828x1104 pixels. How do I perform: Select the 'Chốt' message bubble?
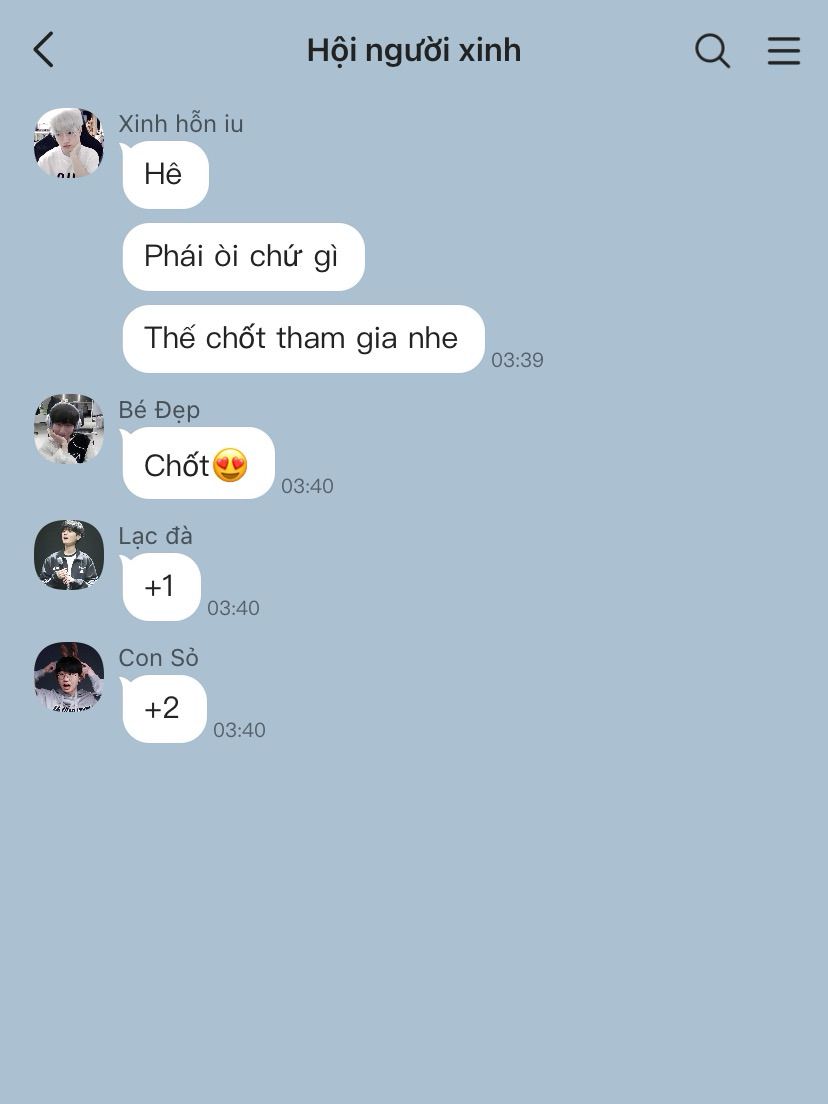(199, 463)
